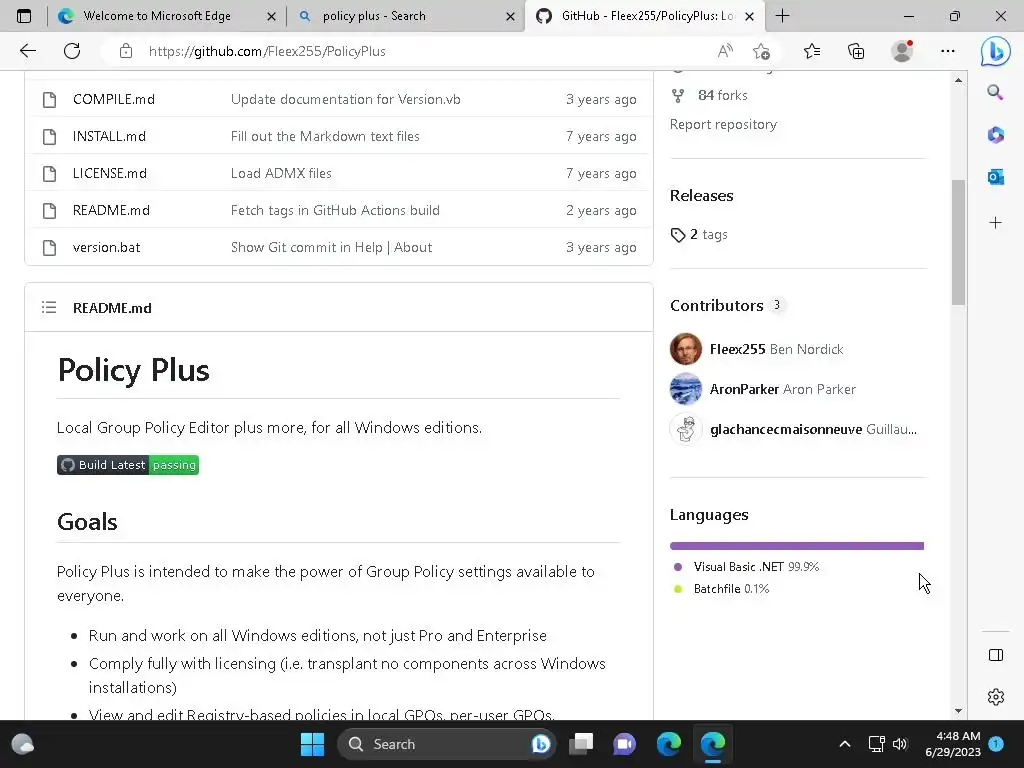Toggle sidebar visibility icon
The height and width of the screenshot is (768, 1024).
[995, 655]
